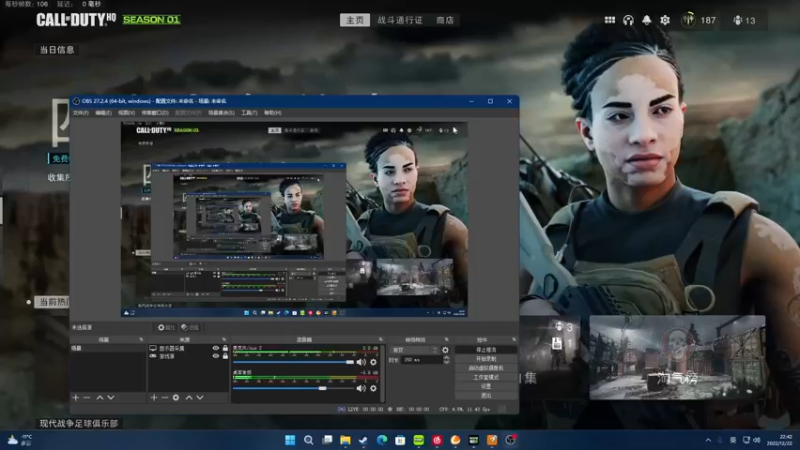Open the Call of Duty notifications bell
800x450 pixels.
(x=646, y=20)
